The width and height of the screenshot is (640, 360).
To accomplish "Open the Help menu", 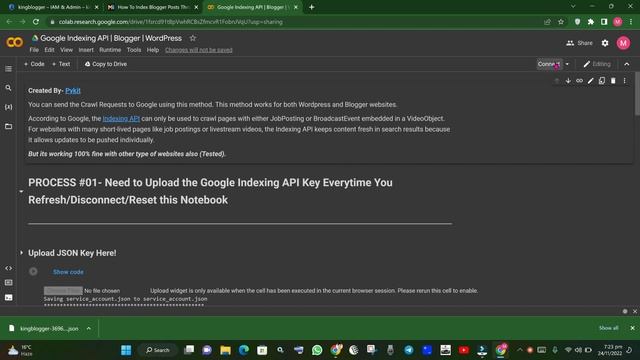I will click(153, 50).
